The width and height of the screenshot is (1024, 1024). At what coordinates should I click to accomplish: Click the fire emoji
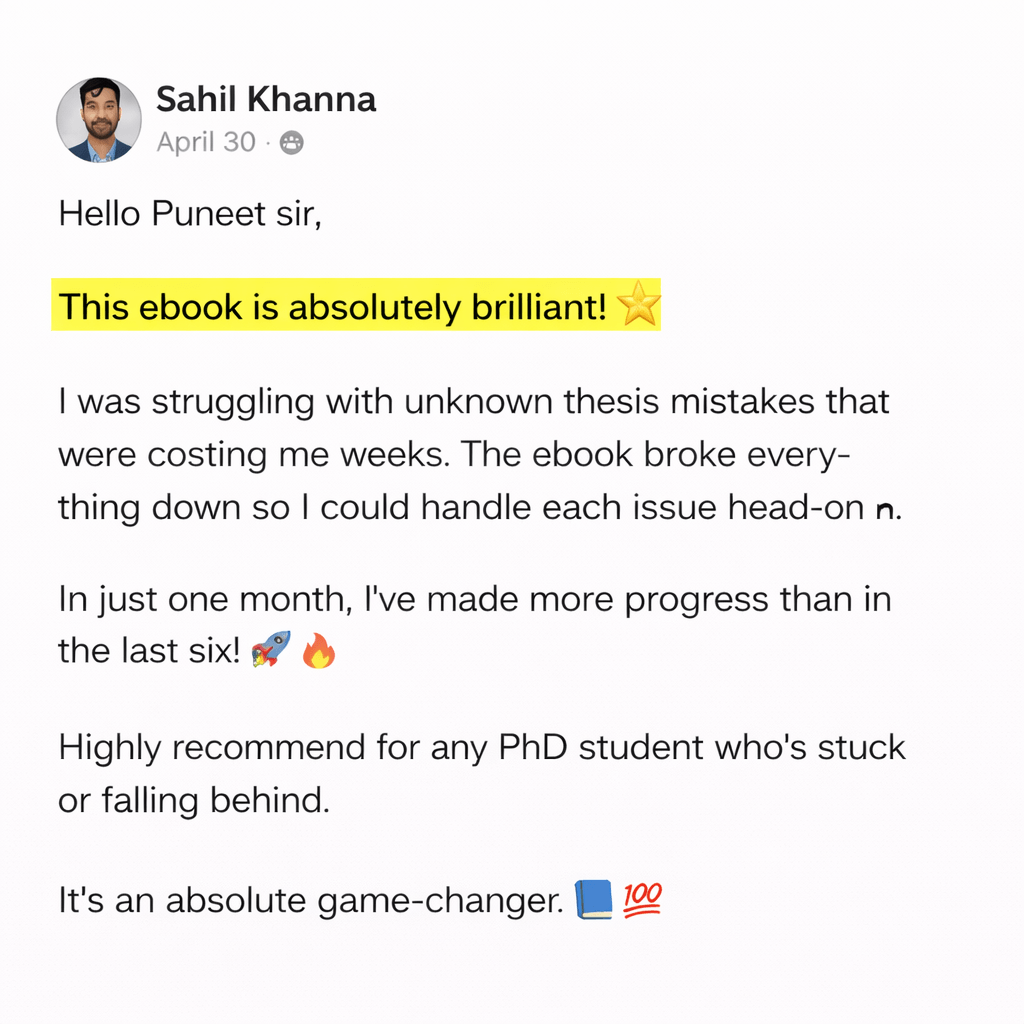click(319, 652)
